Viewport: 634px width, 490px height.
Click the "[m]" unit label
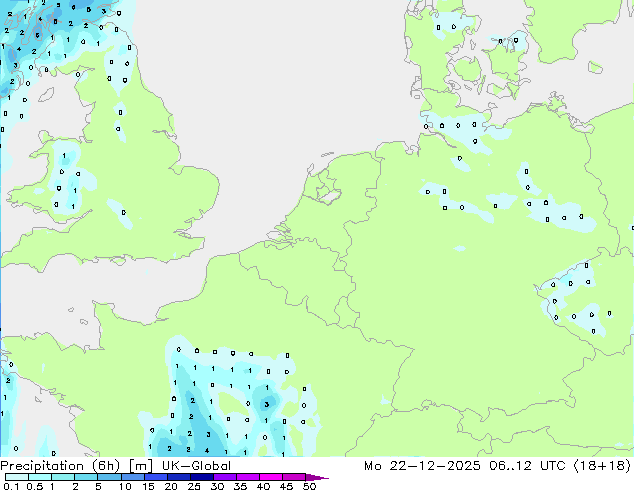coord(140,466)
